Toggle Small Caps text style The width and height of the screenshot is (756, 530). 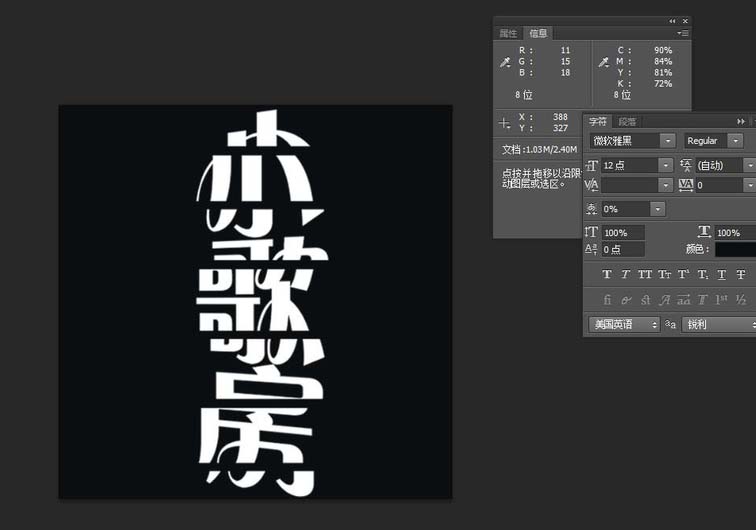click(x=664, y=274)
